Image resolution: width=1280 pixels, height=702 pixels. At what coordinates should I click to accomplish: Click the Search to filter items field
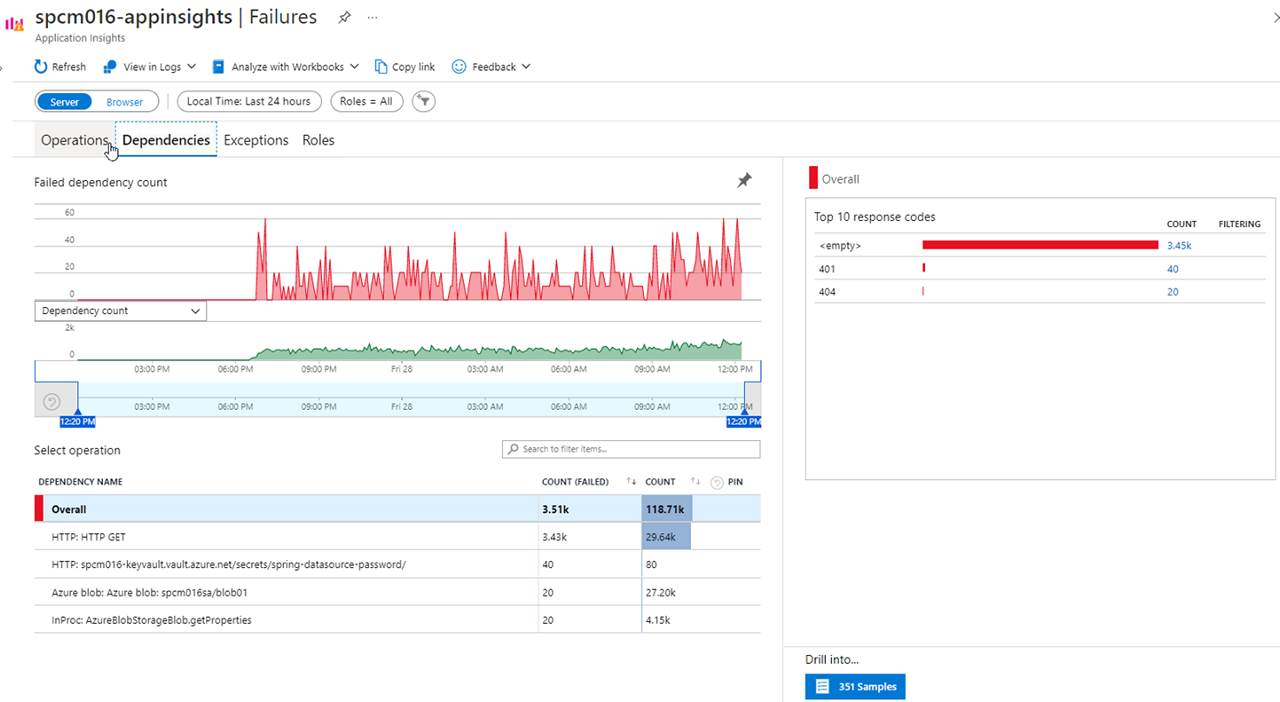pyautogui.click(x=631, y=449)
